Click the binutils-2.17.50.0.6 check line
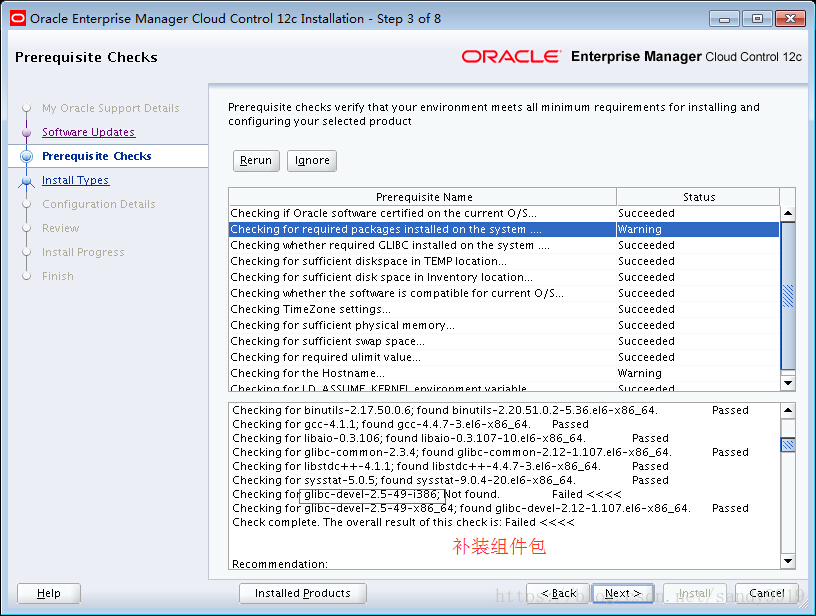This screenshot has height=616, width=816. (490, 410)
